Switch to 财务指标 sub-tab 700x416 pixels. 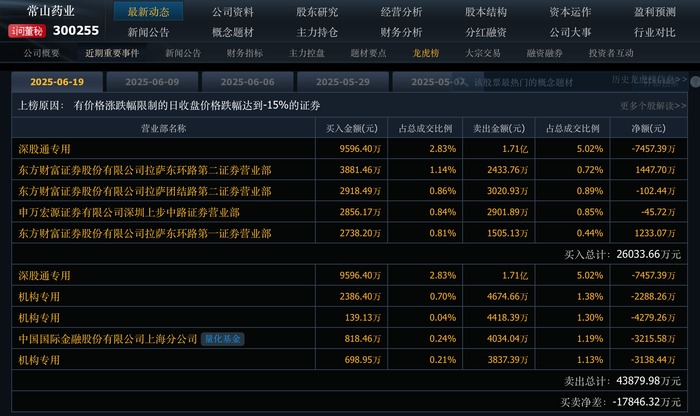click(245, 53)
